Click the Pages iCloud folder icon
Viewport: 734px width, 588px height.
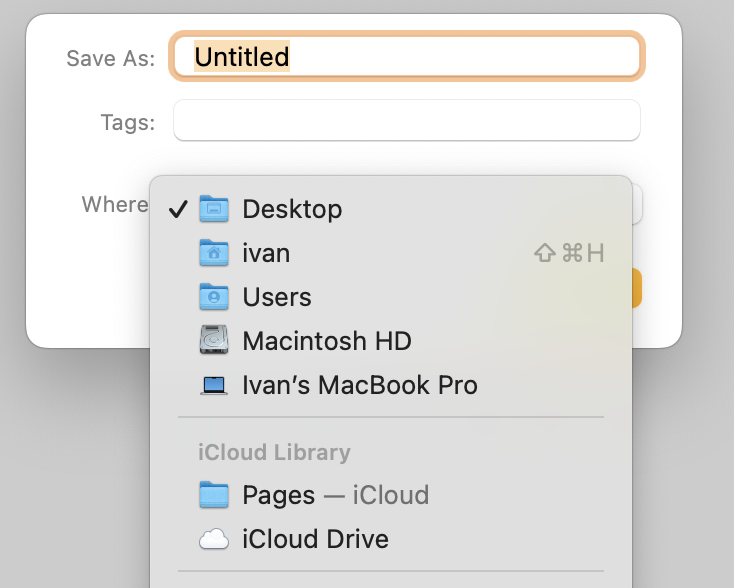tap(214, 495)
